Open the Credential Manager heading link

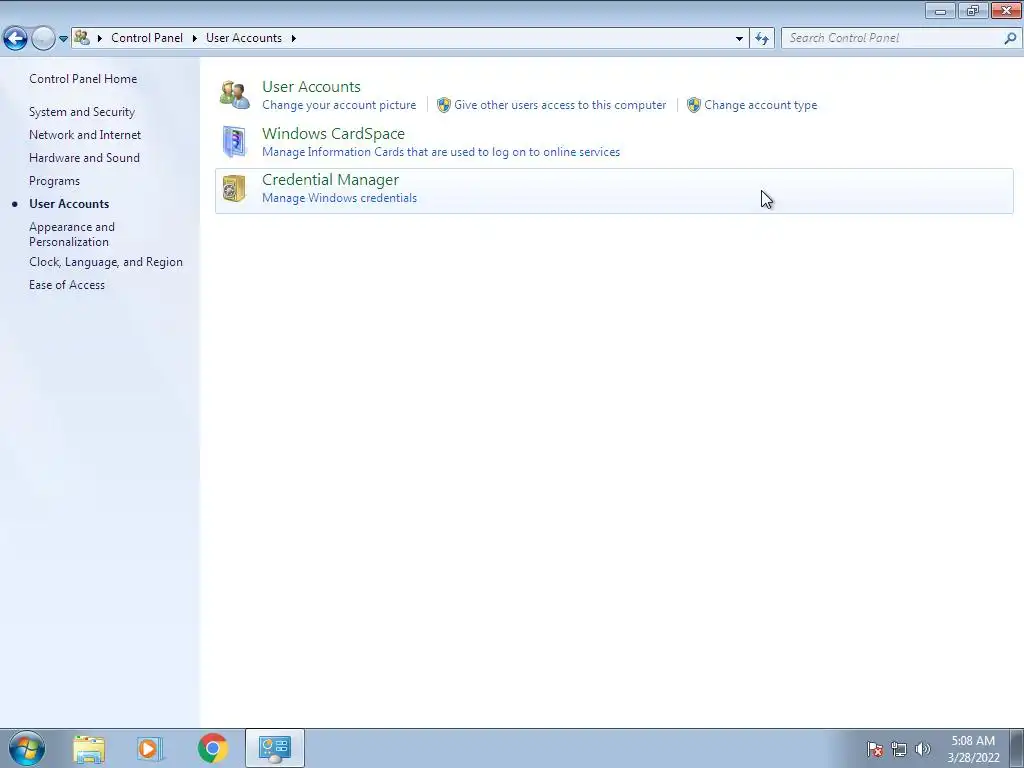pyautogui.click(x=330, y=180)
